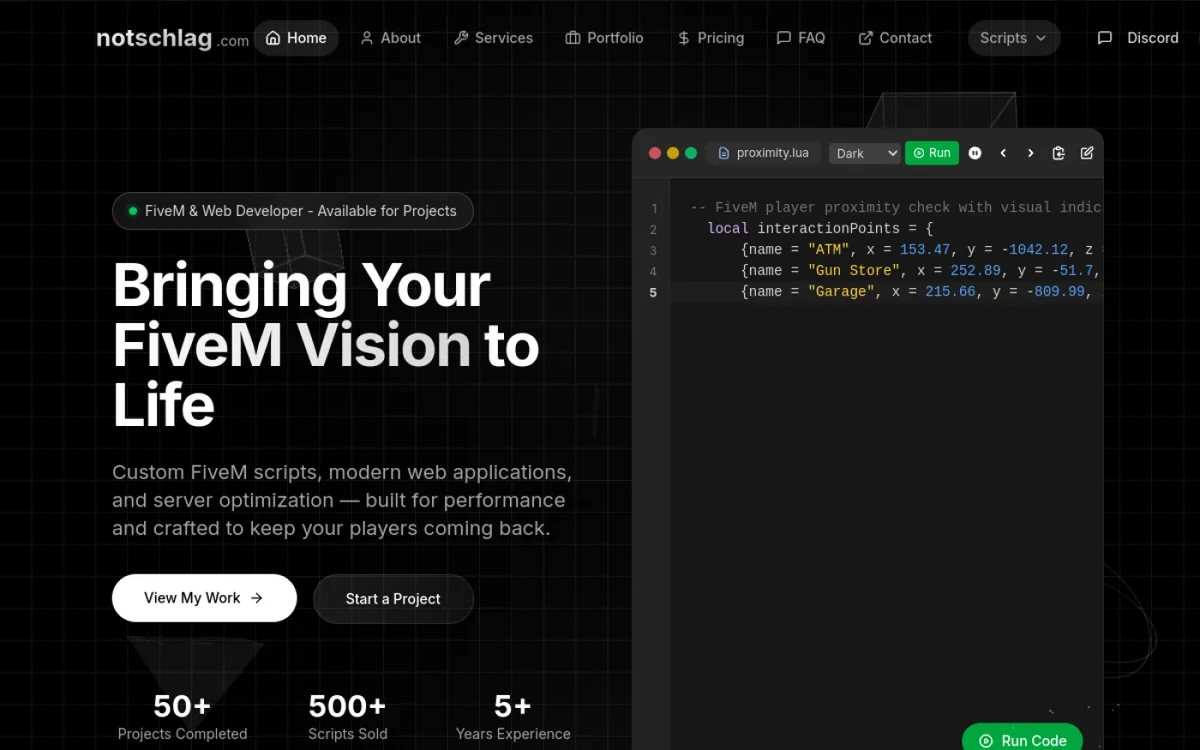
Task: Click the 500+ Scripts Sold stat
Action: pyautogui.click(x=347, y=718)
